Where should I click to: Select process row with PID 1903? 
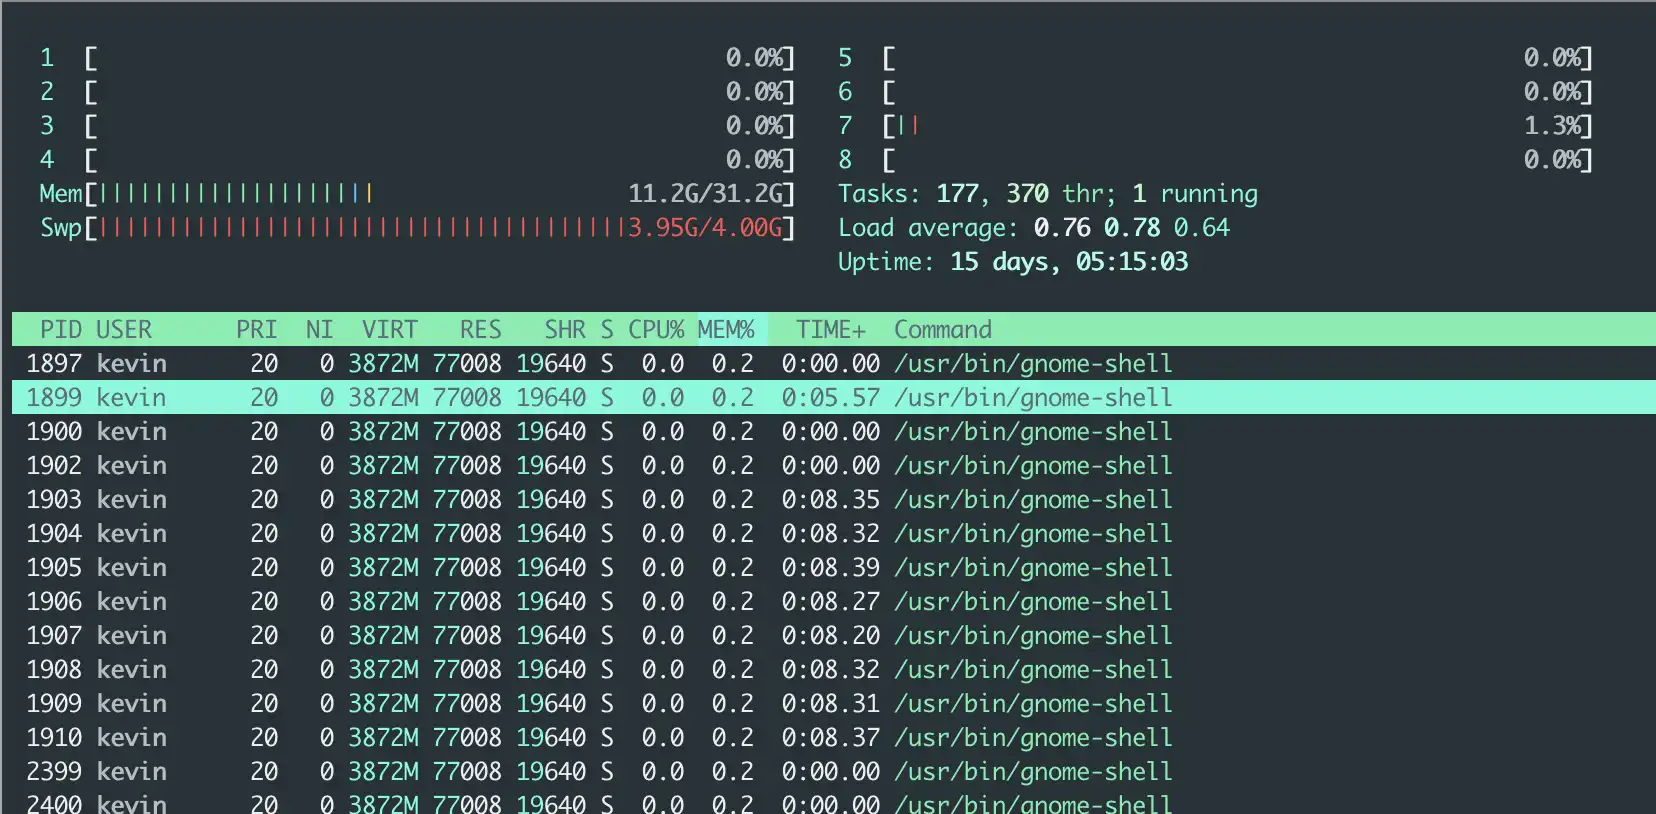(834, 500)
